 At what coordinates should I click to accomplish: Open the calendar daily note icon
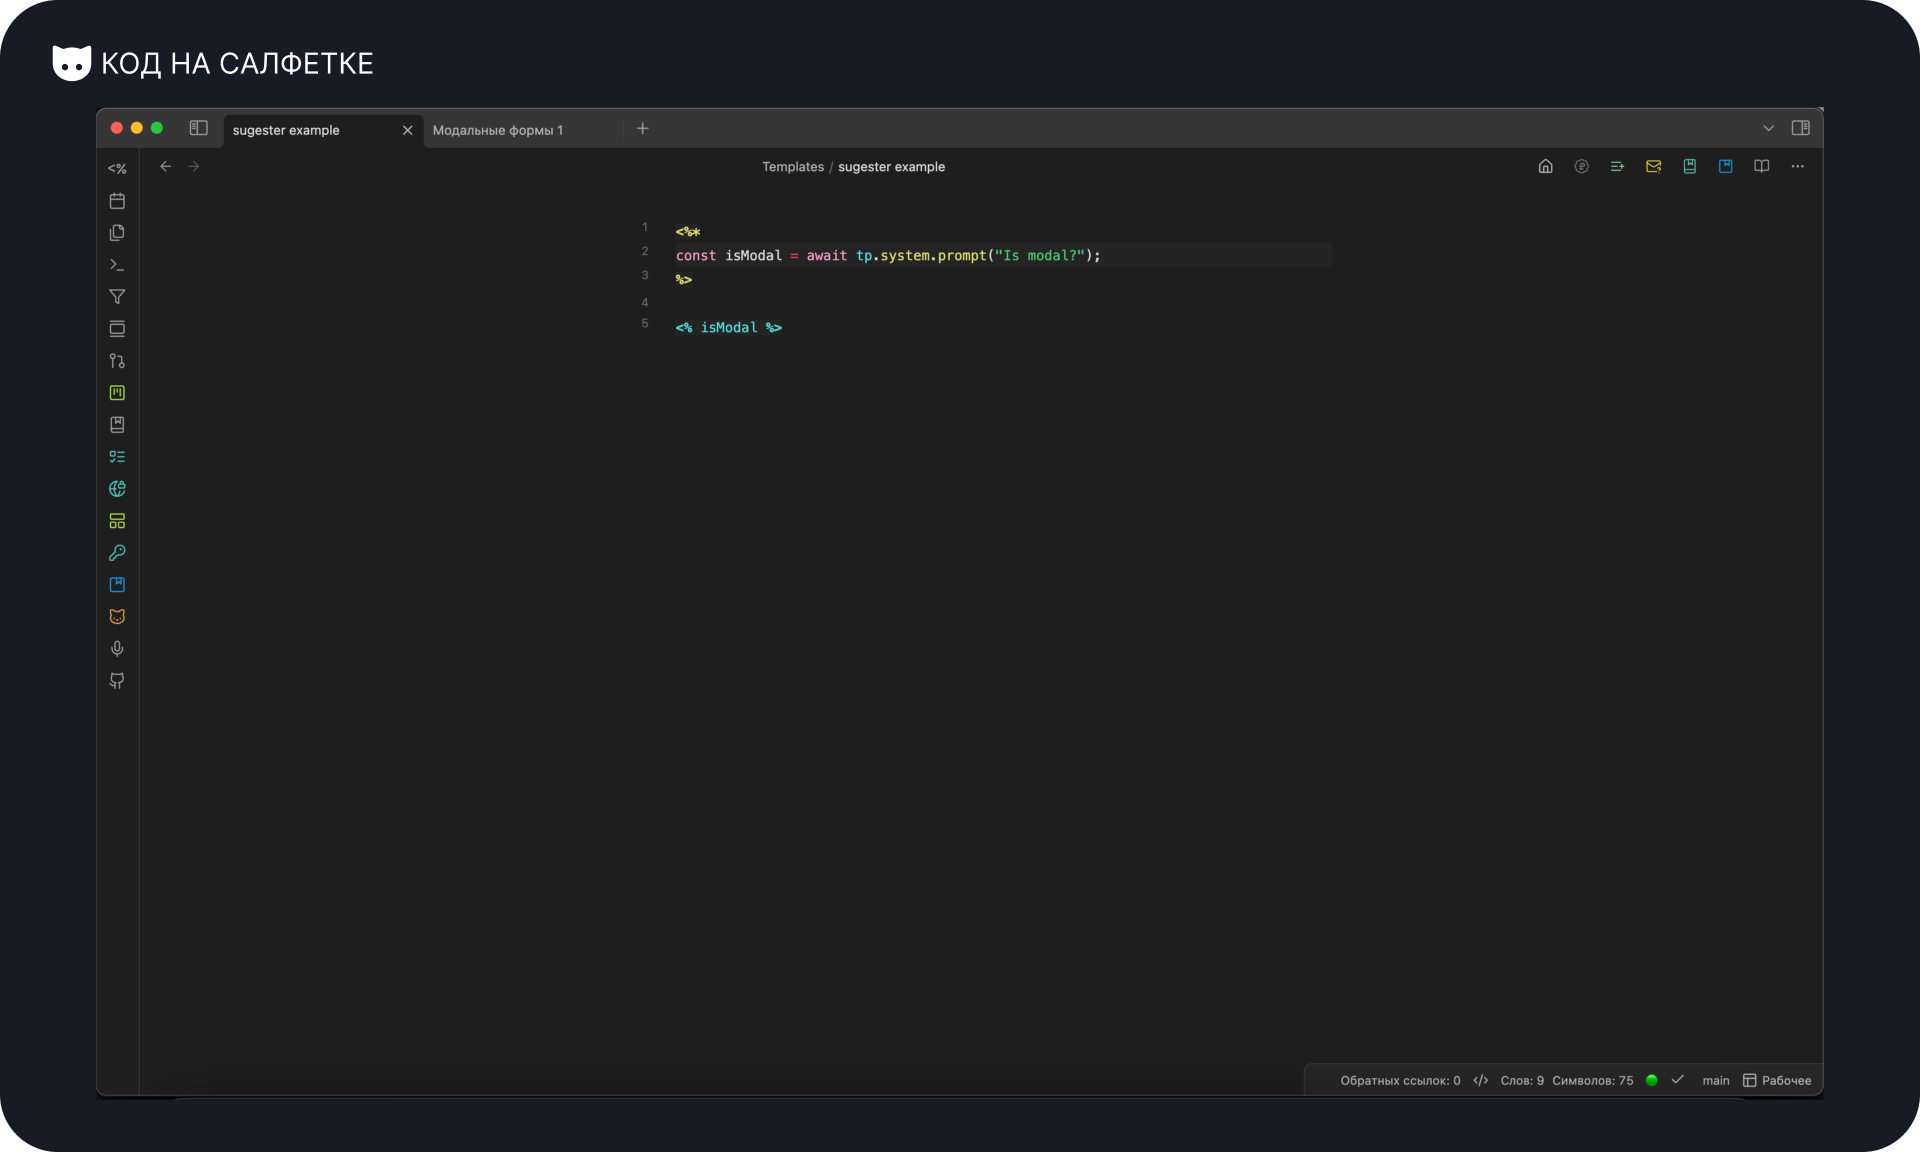(x=117, y=201)
